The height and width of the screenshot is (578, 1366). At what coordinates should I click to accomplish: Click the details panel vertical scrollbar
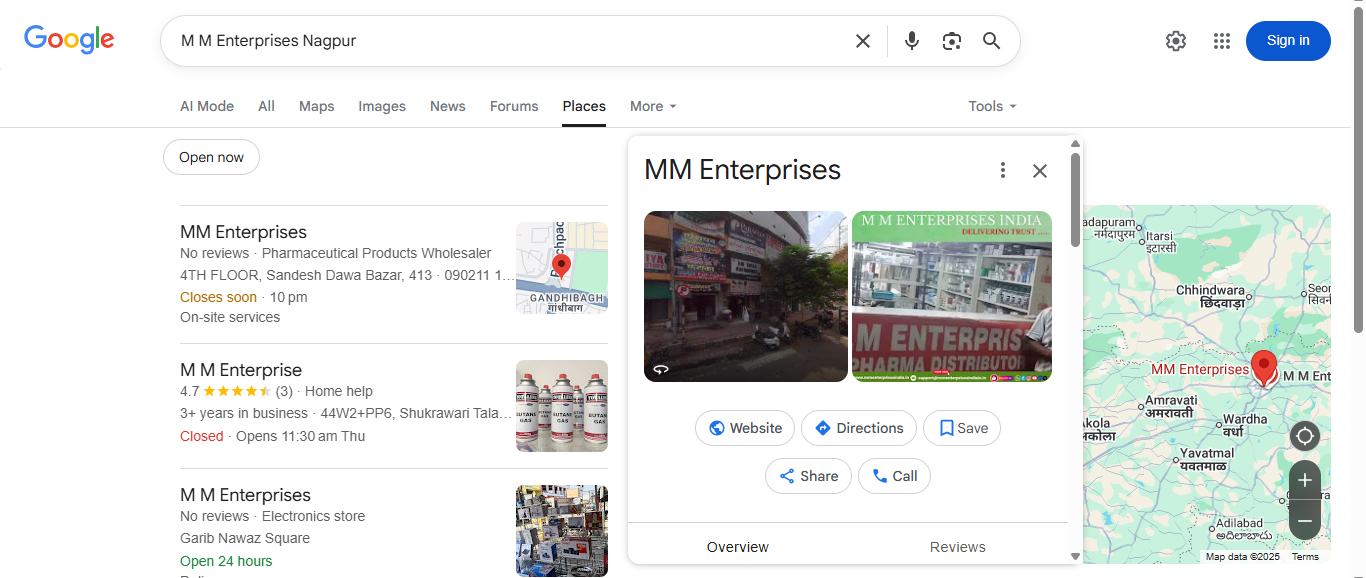coord(1075,200)
